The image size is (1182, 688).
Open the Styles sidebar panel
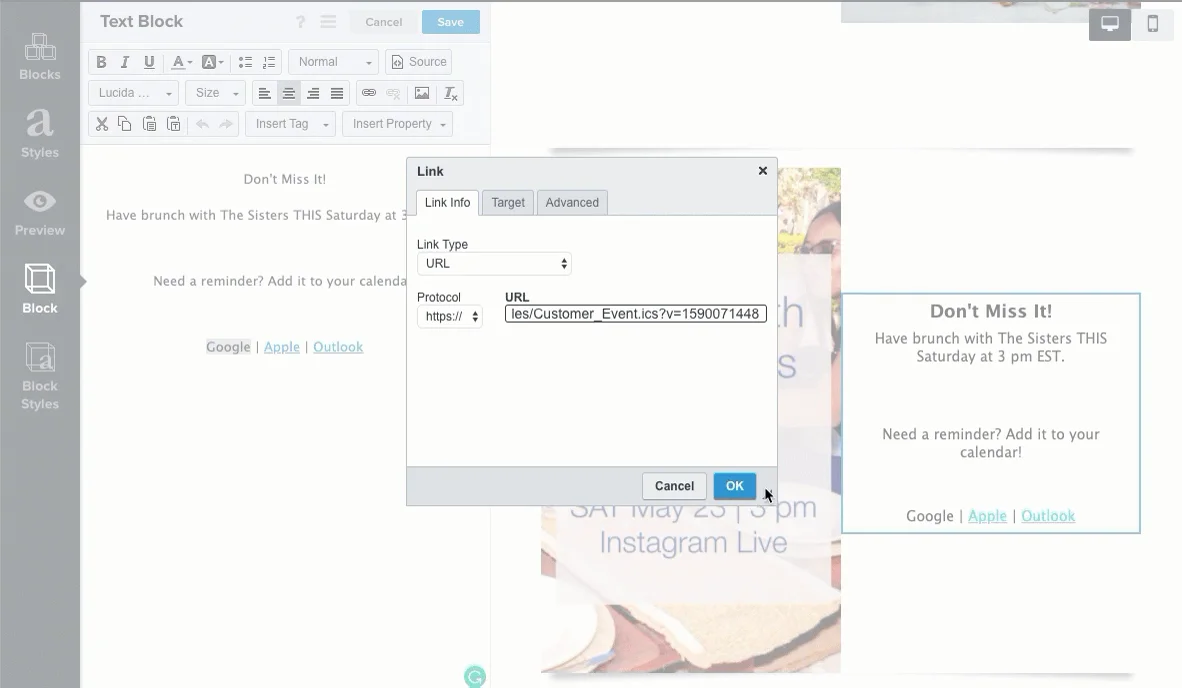tap(40, 134)
